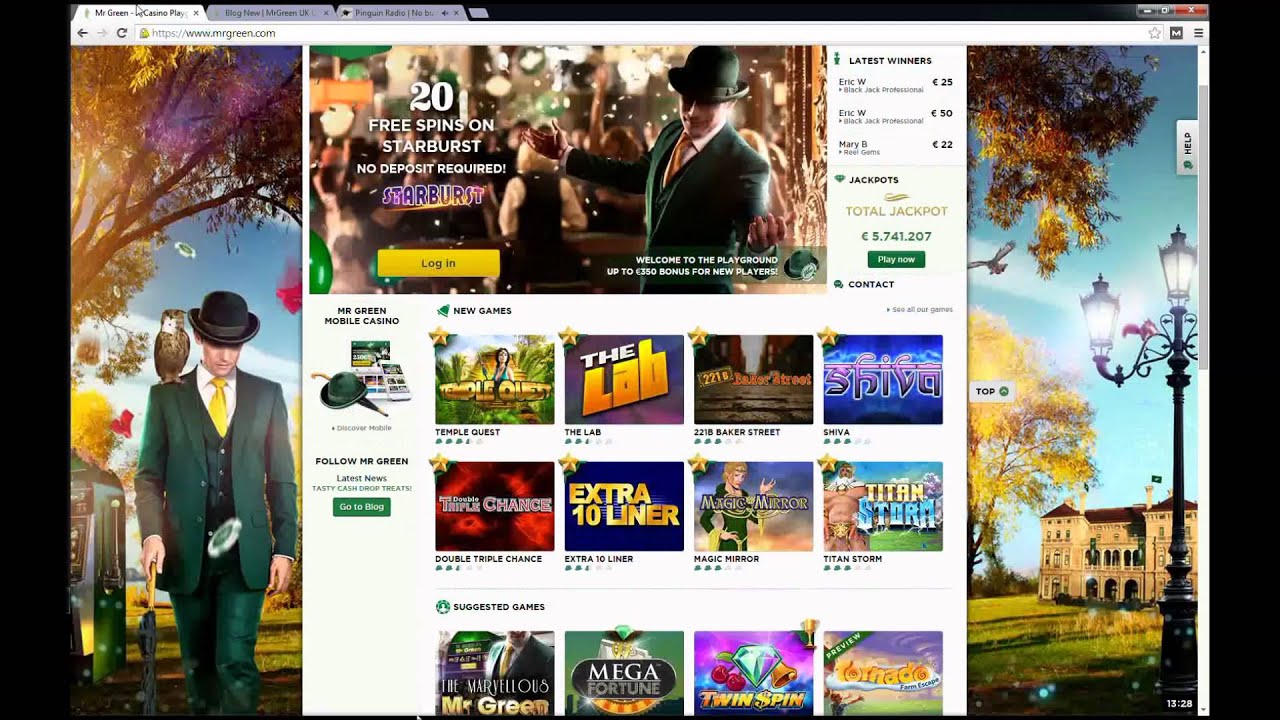Click the Go to Blog button

click(361, 507)
